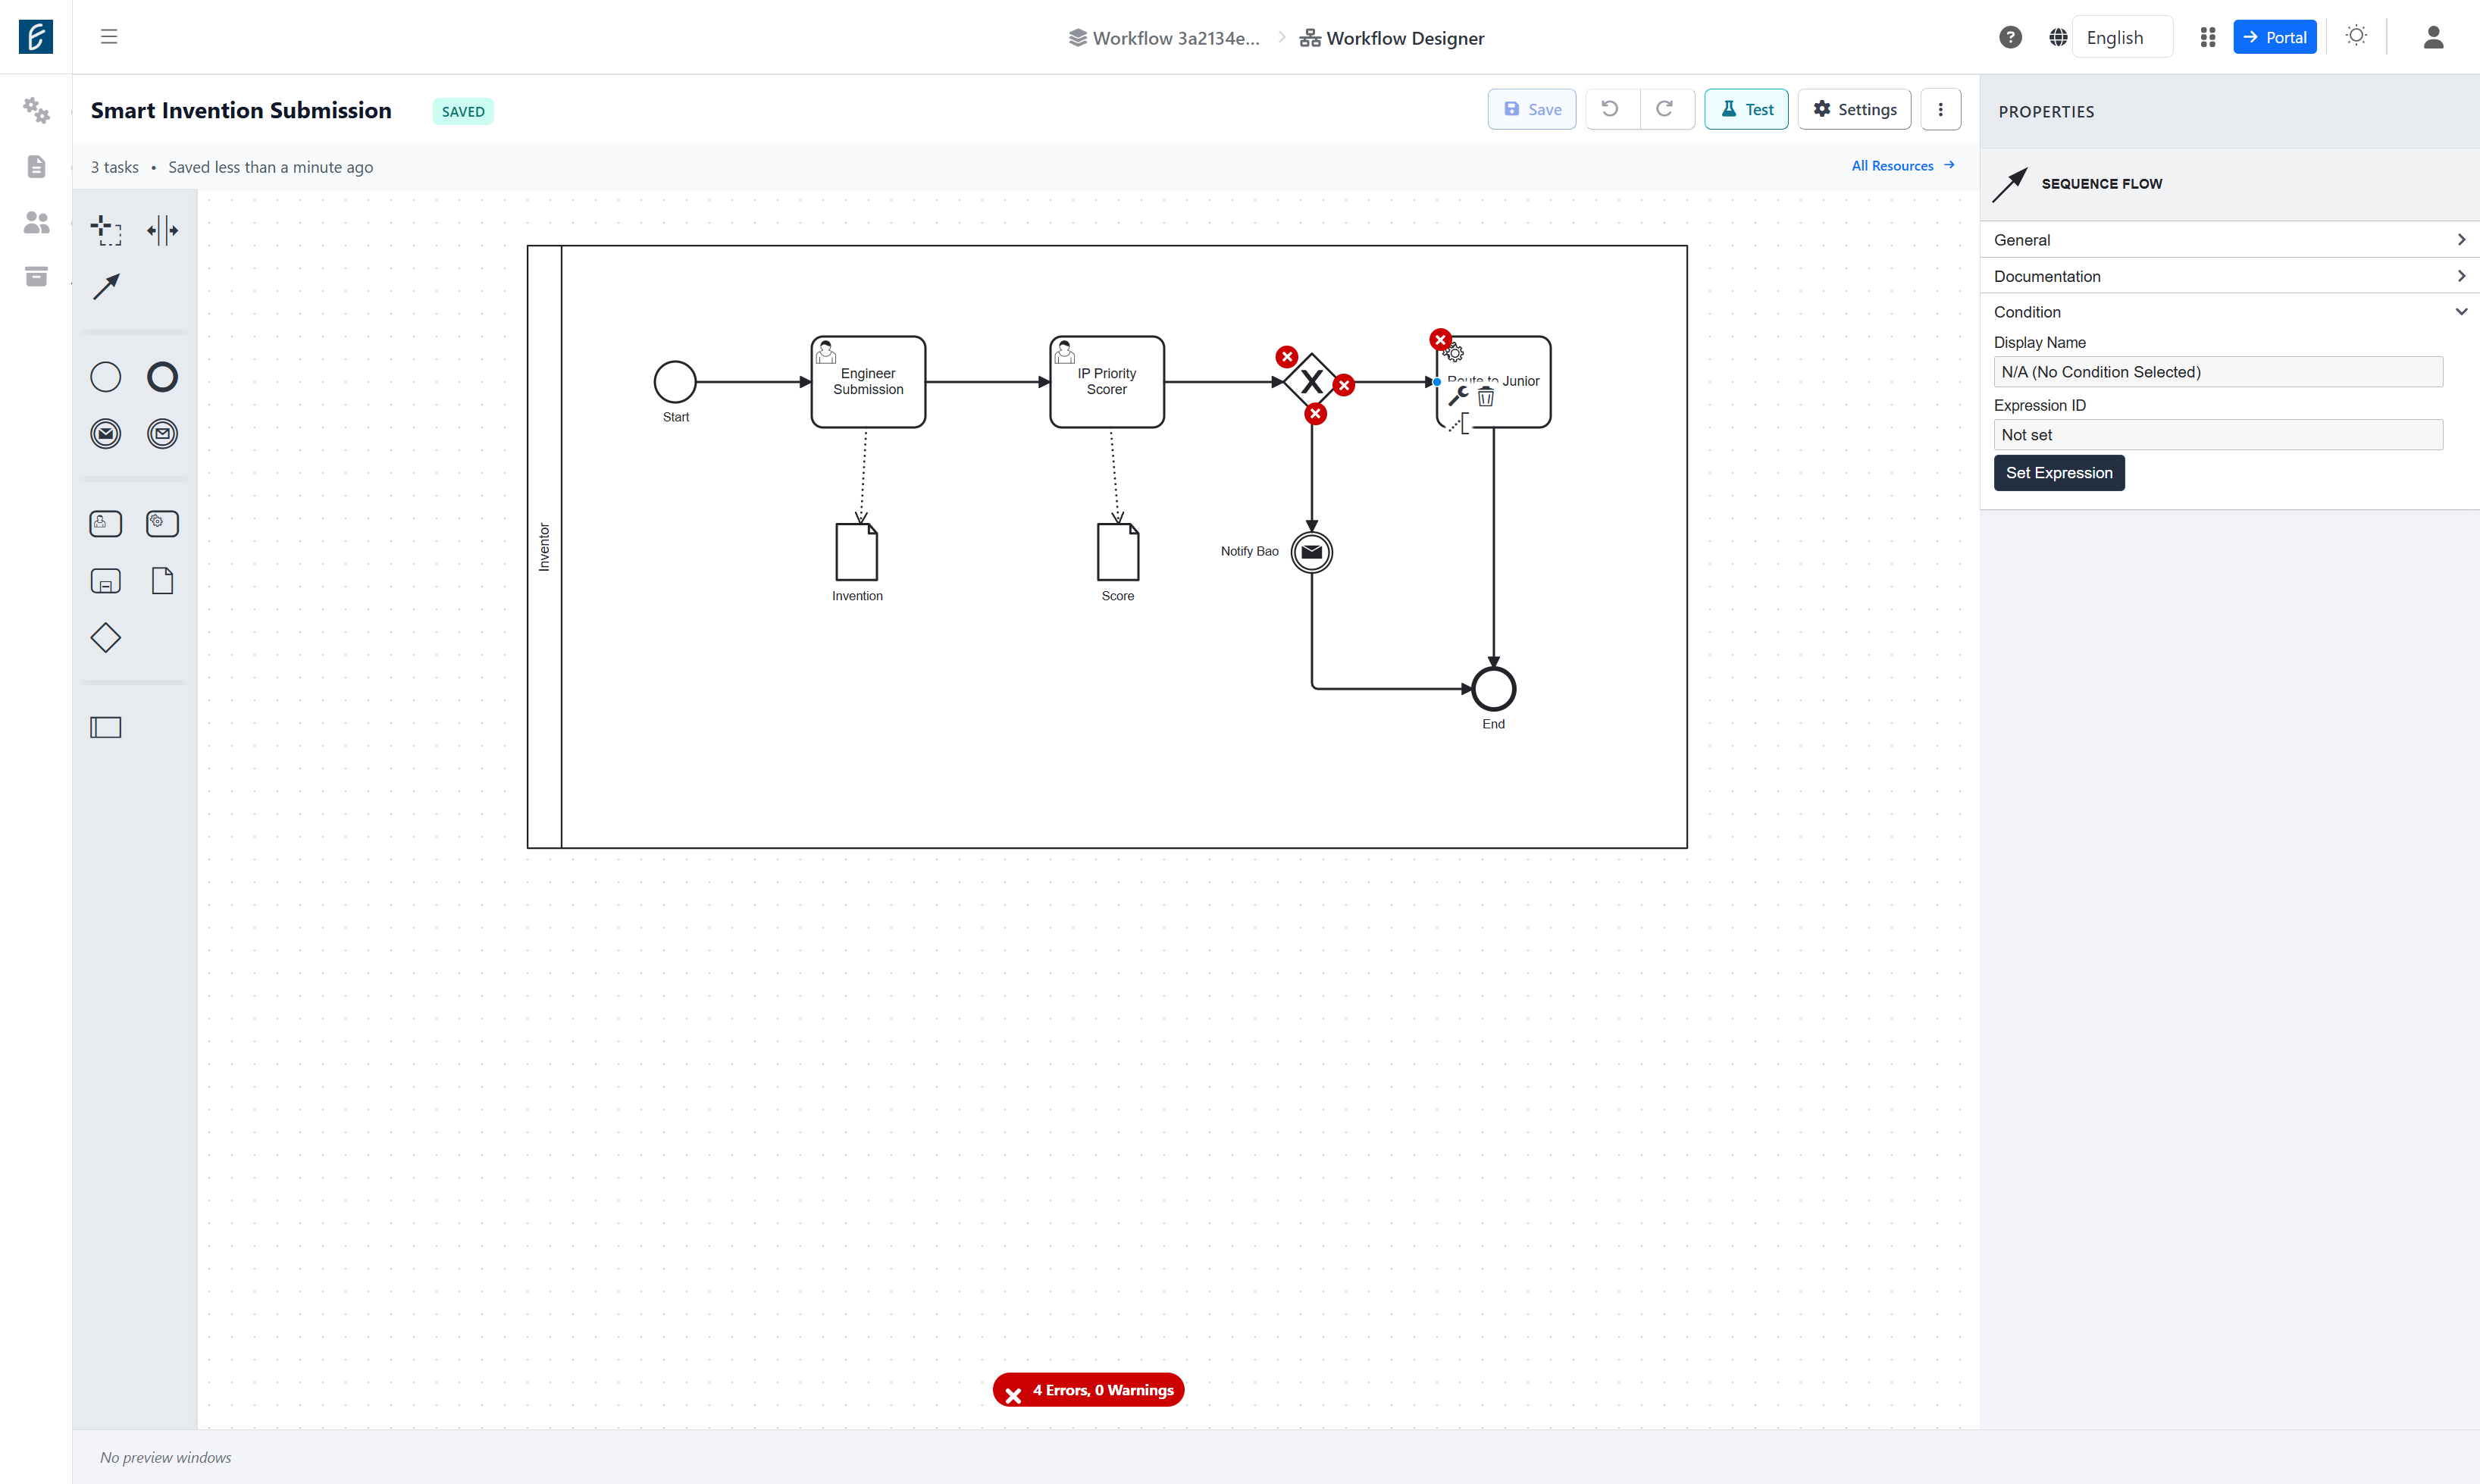The image size is (2480, 1484).
Task: Choose the end event palette shape
Action: click(162, 377)
